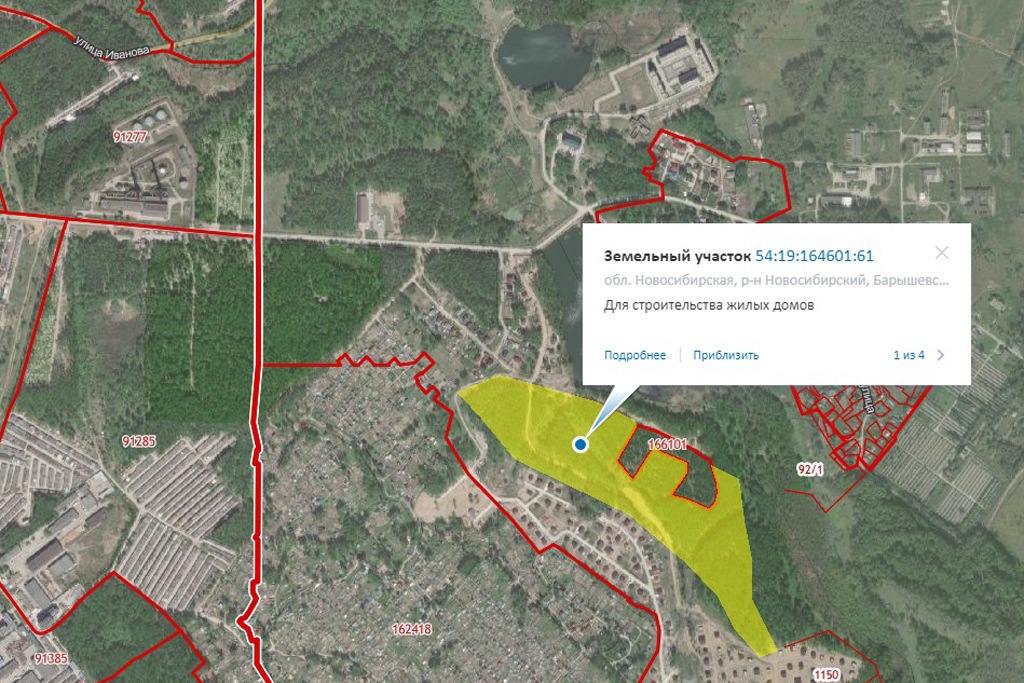The image size is (1024, 683).
Task: Click the Земельный участок popup title
Action: [x=677, y=257]
